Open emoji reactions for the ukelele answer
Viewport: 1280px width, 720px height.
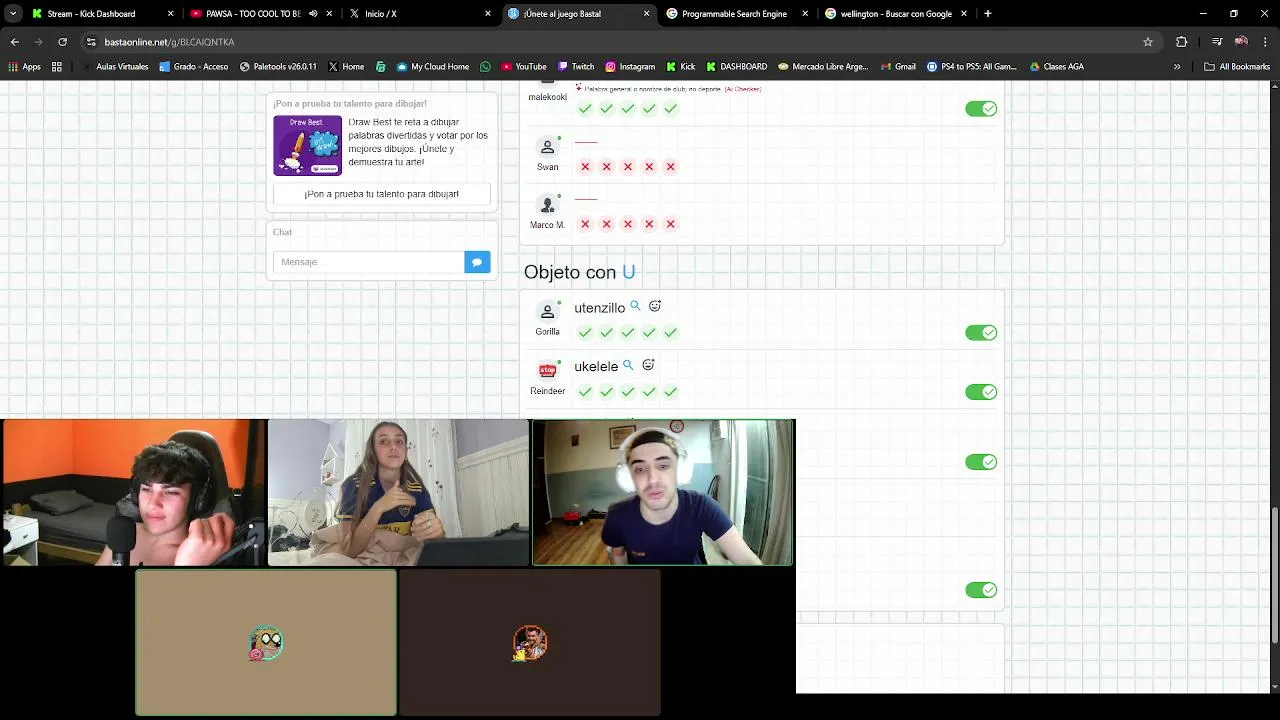pyautogui.click(x=648, y=365)
